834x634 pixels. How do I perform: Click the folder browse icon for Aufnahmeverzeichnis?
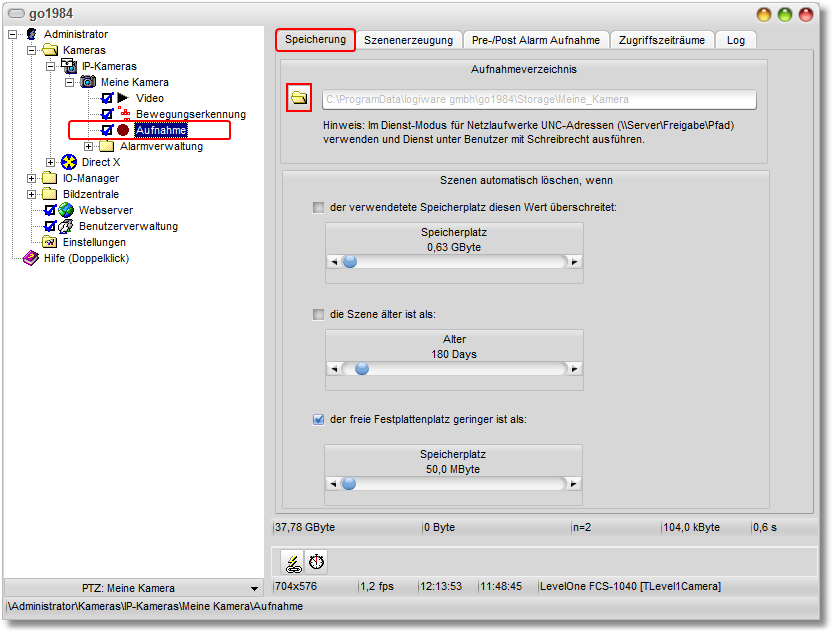[299, 98]
